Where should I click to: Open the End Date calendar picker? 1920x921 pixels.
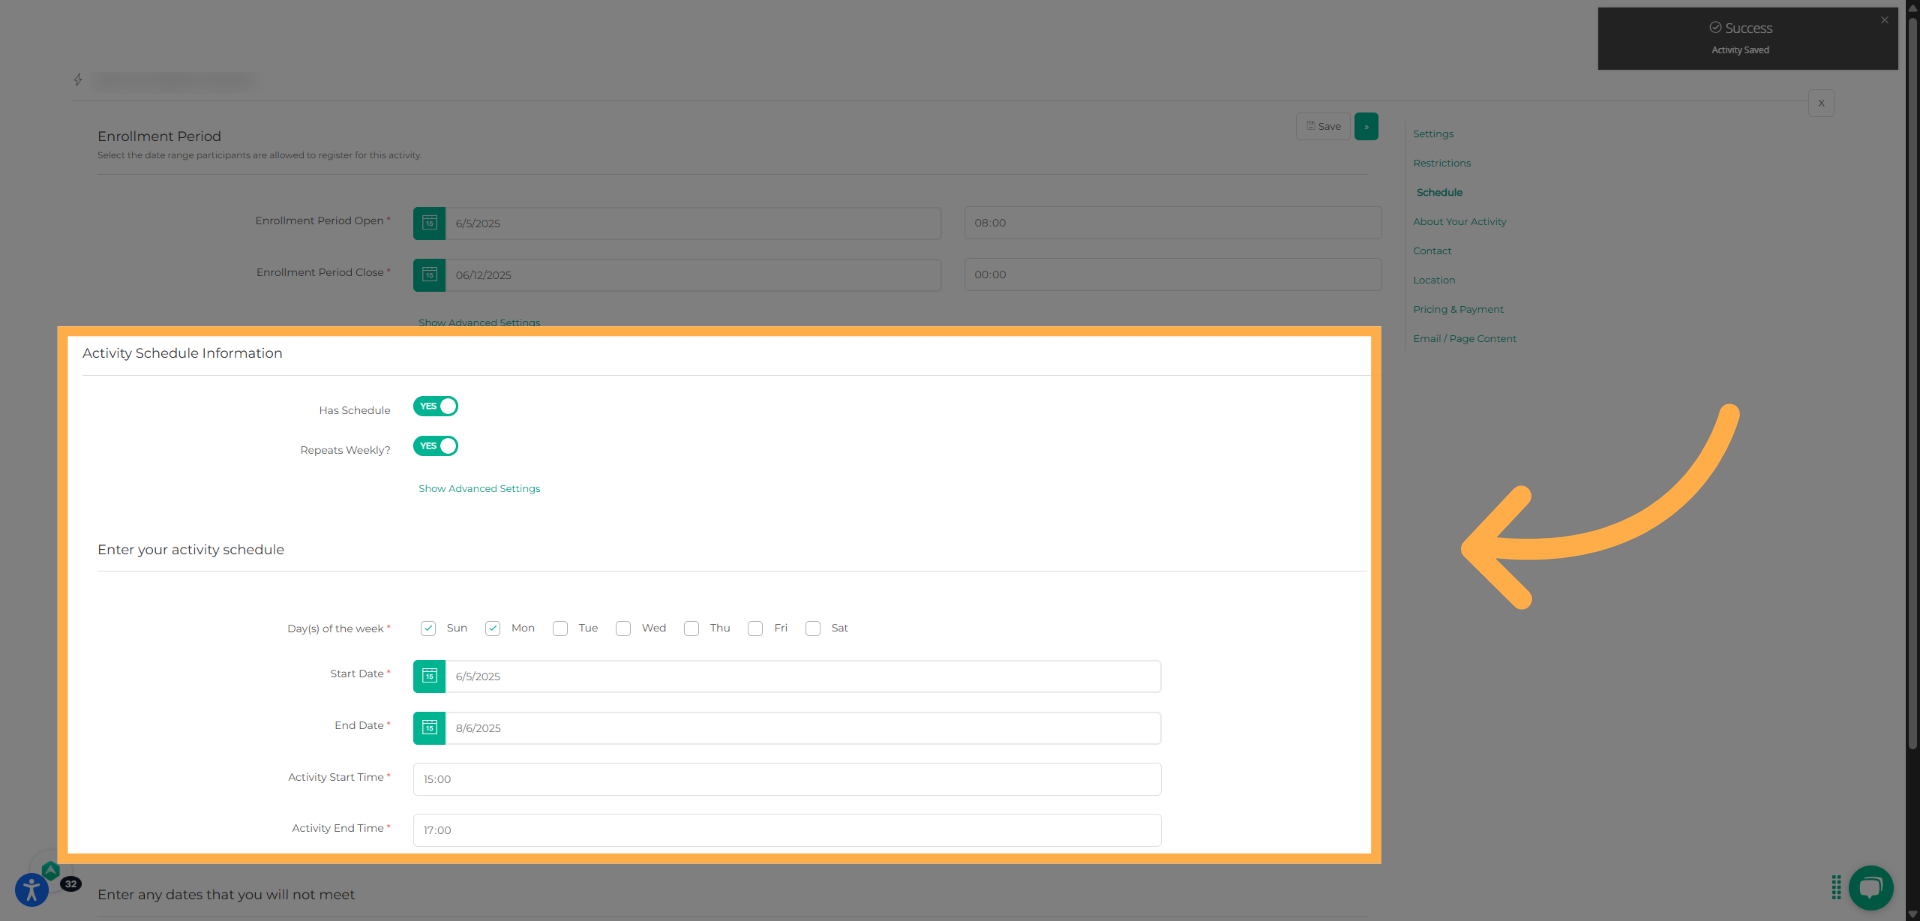point(429,728)
